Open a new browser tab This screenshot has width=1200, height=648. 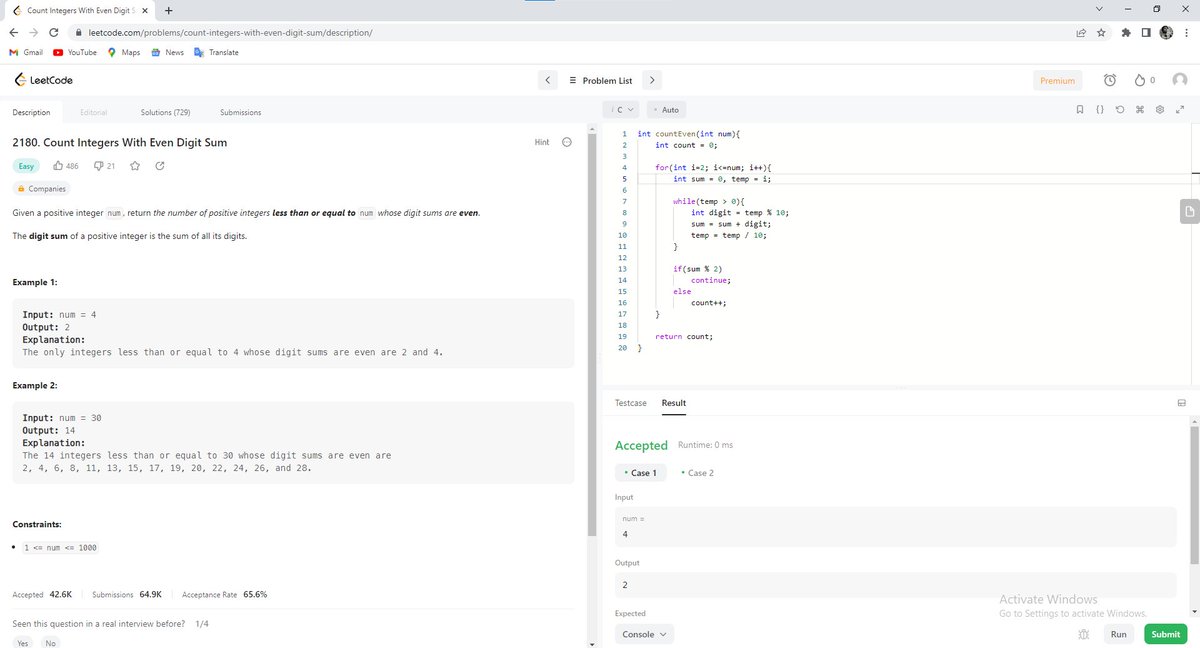168,11
